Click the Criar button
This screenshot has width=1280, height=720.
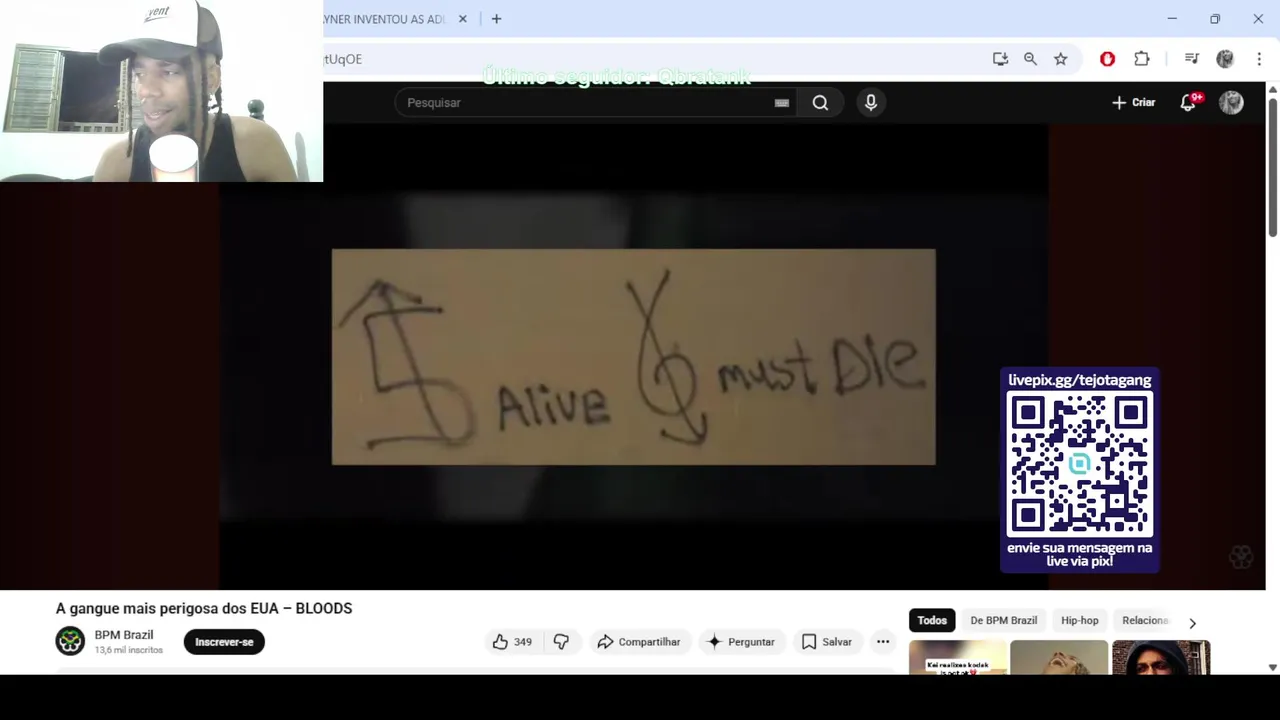pyautogui.click(x=1133, y=102)
